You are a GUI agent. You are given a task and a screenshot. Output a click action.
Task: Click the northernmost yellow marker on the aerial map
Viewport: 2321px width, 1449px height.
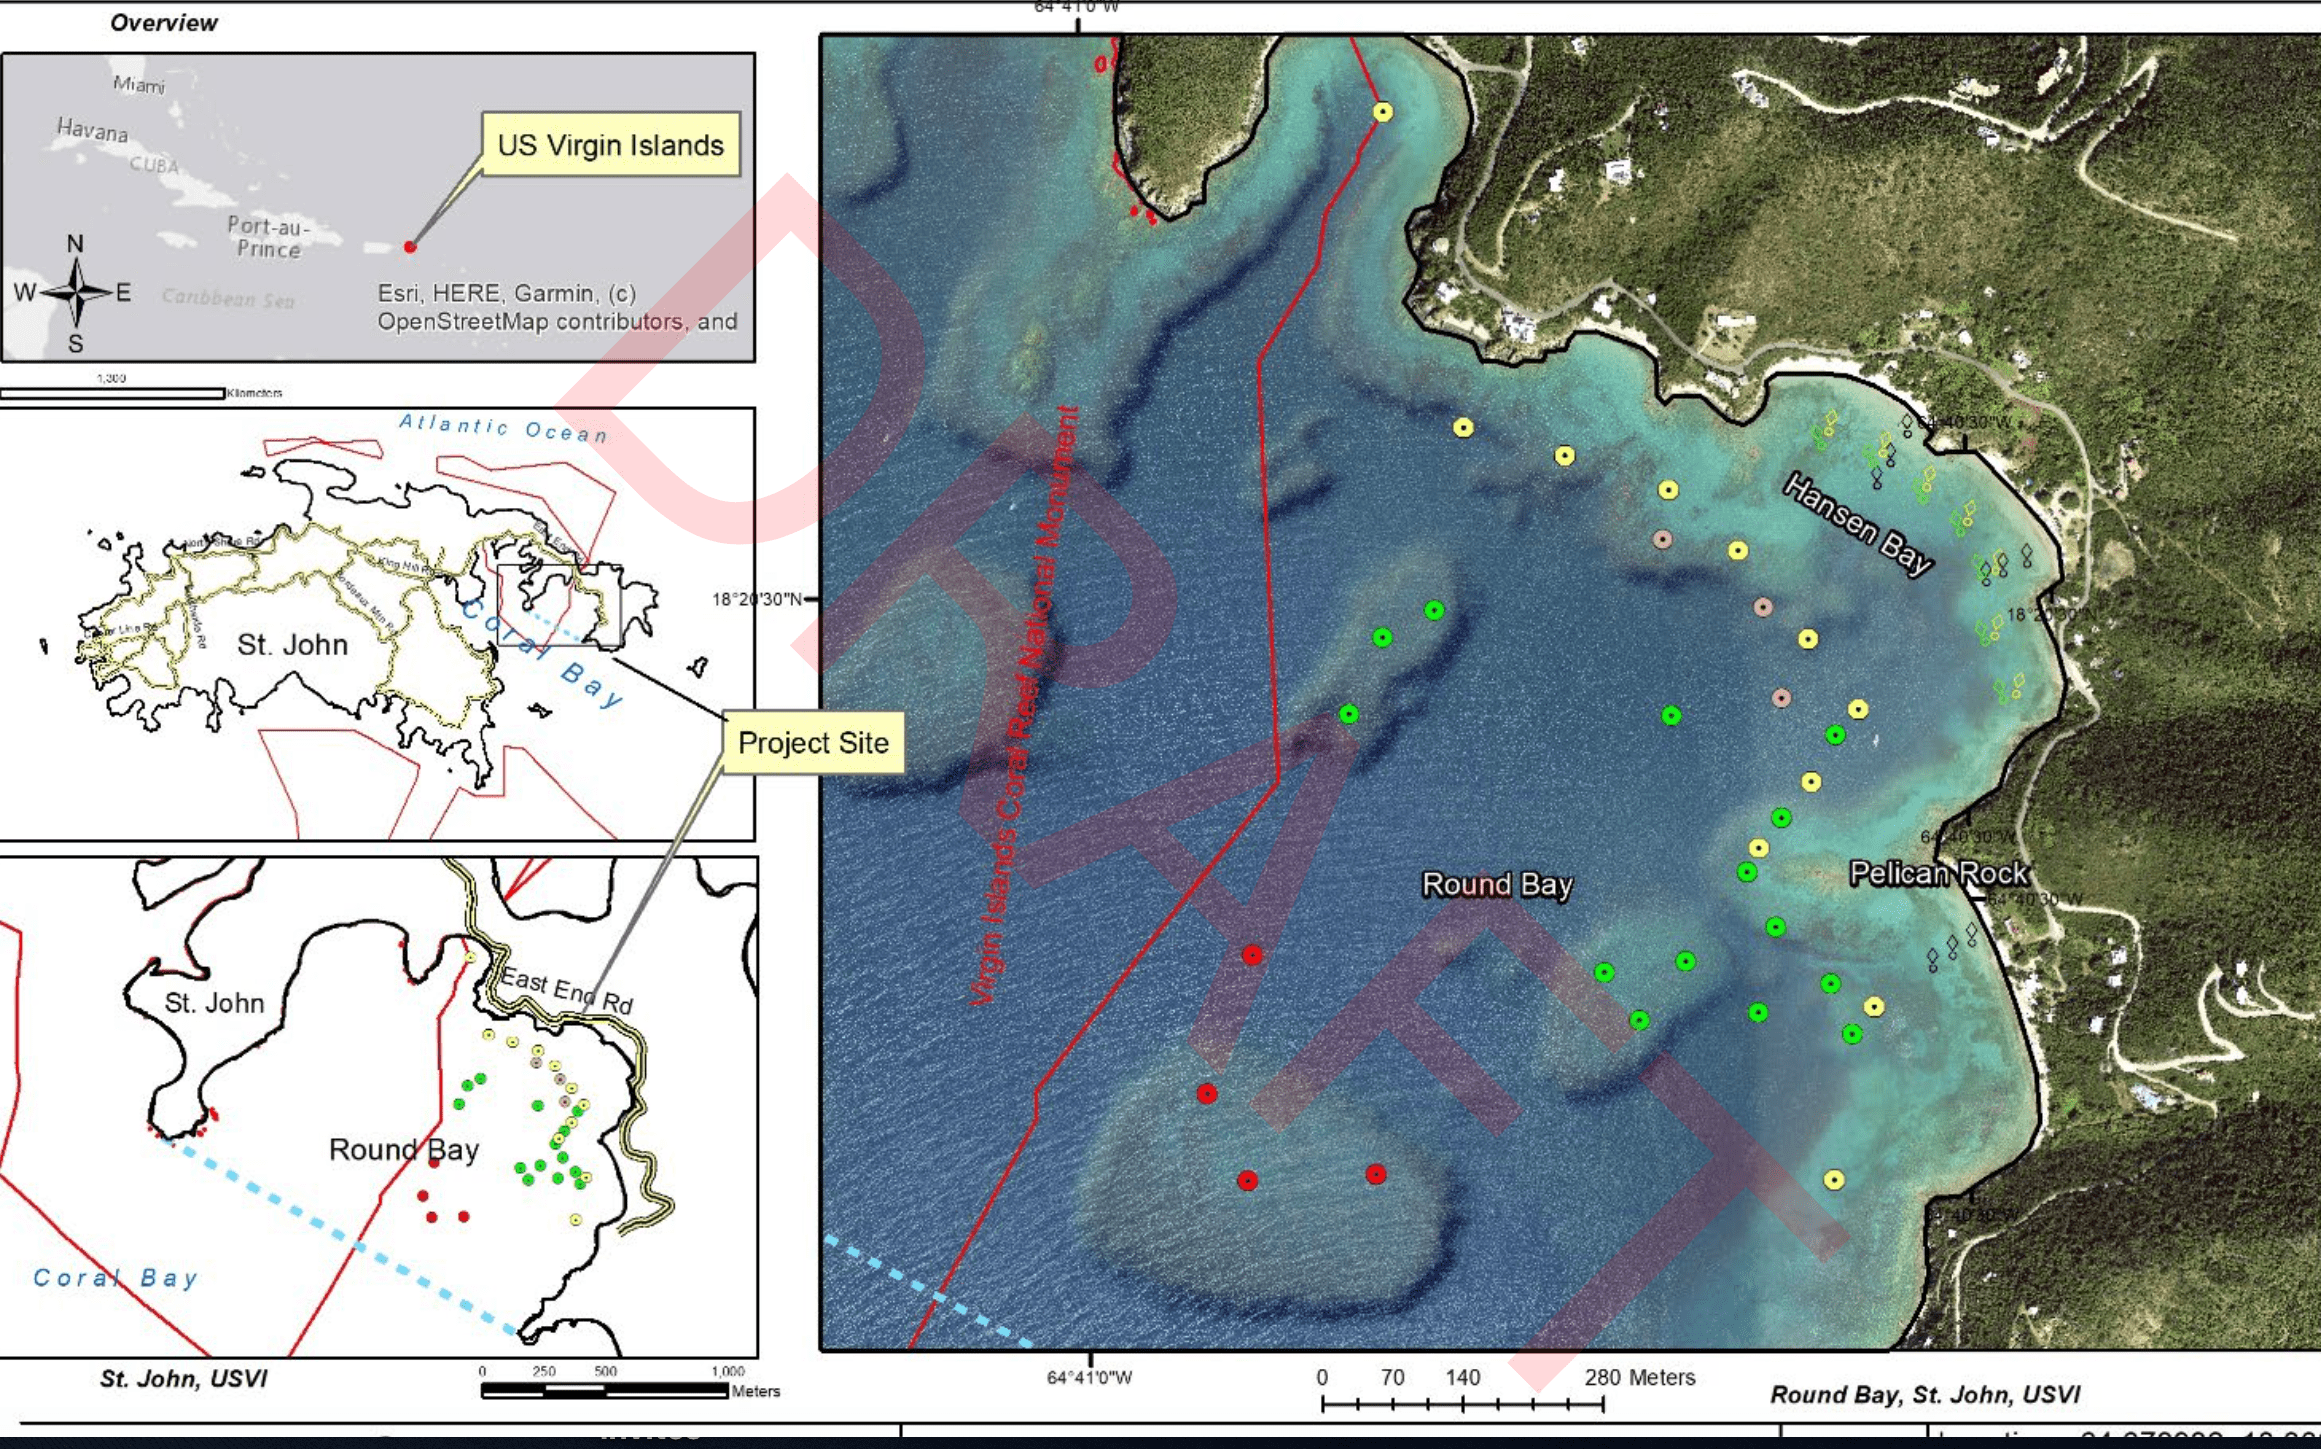(1382, 112)
